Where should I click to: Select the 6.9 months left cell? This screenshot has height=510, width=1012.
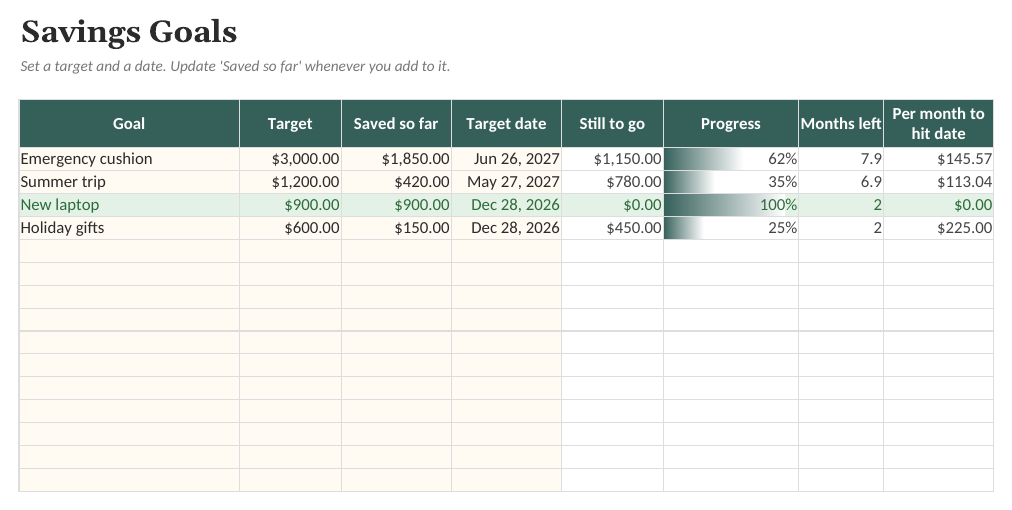[x=841, y=182]
